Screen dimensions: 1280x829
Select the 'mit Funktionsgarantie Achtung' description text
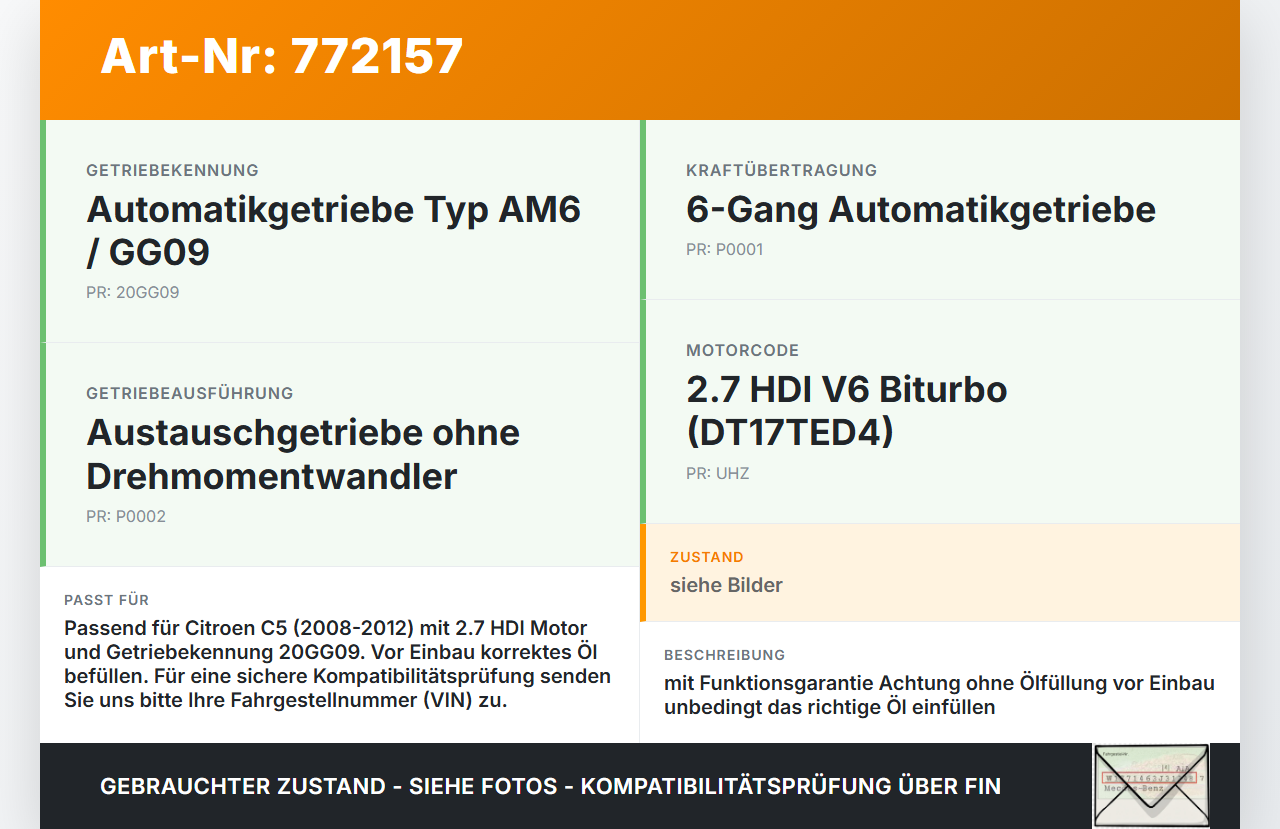939,695
